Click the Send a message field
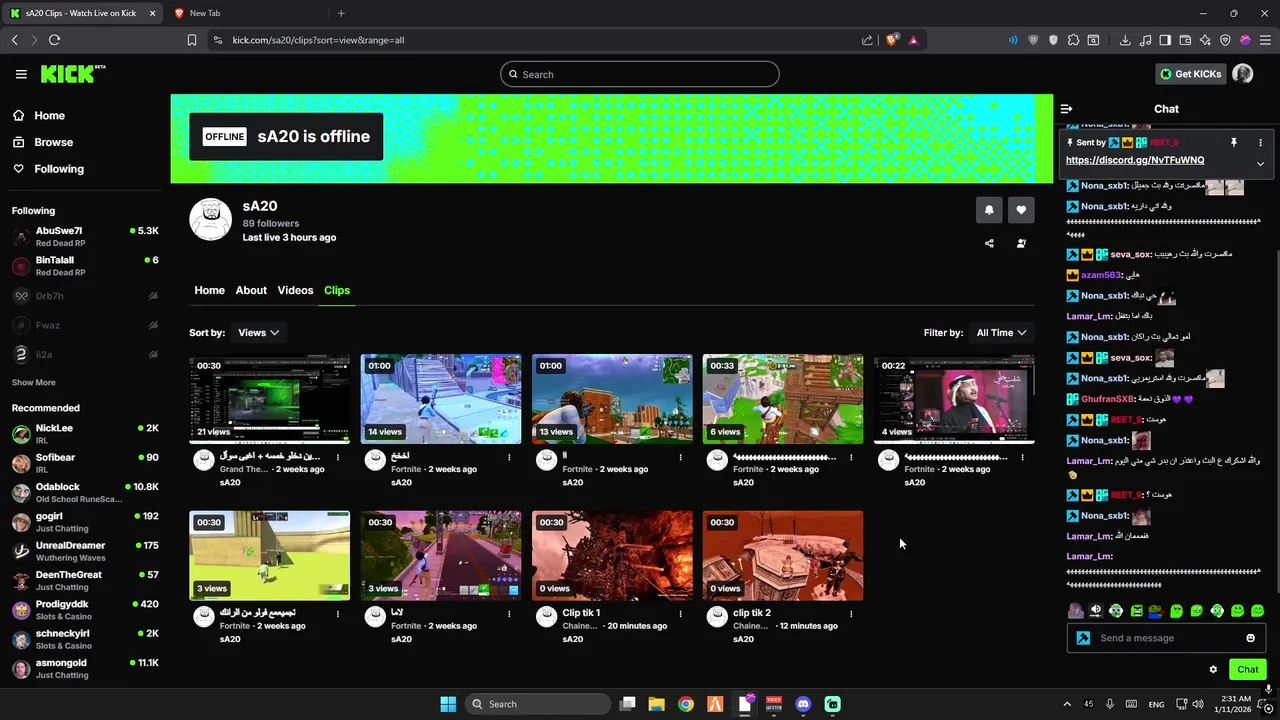The height and width of the screenshot is (720, 1280). 1166,638
